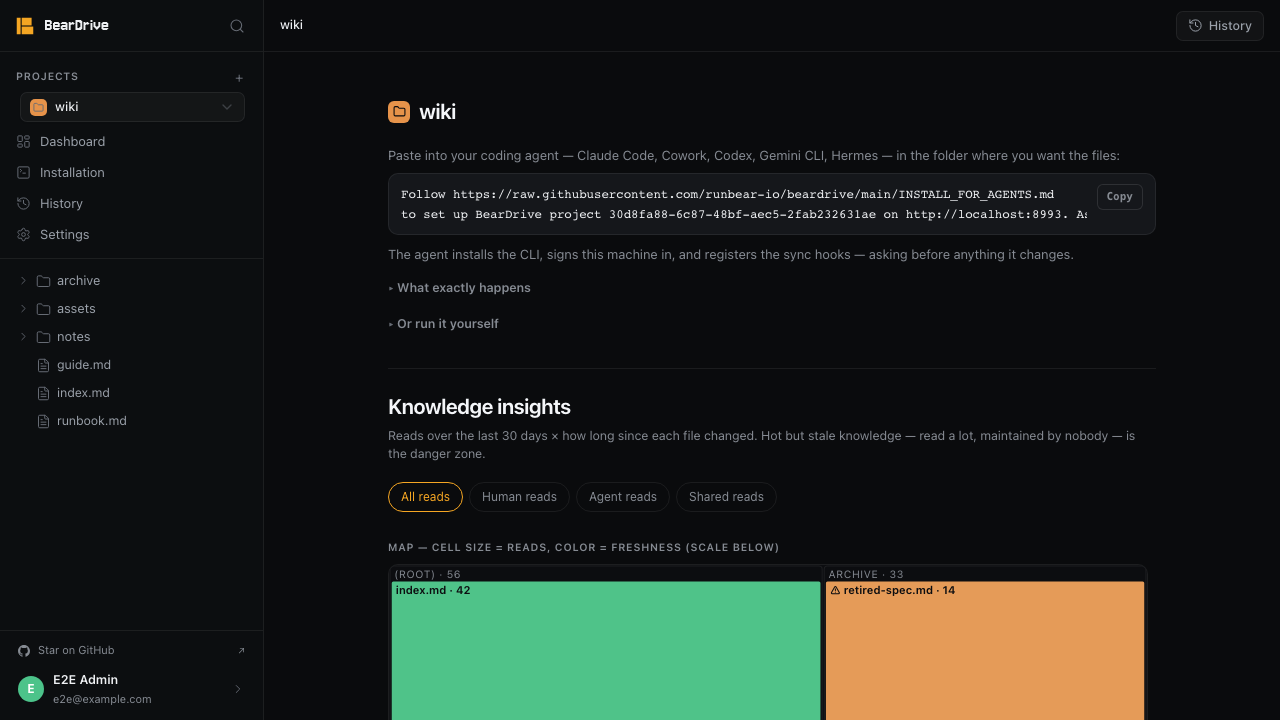Image resolution: width=1280 pixels, height=720 pixels.
Task: Click the runbook.md file icon
Action: 43,421
